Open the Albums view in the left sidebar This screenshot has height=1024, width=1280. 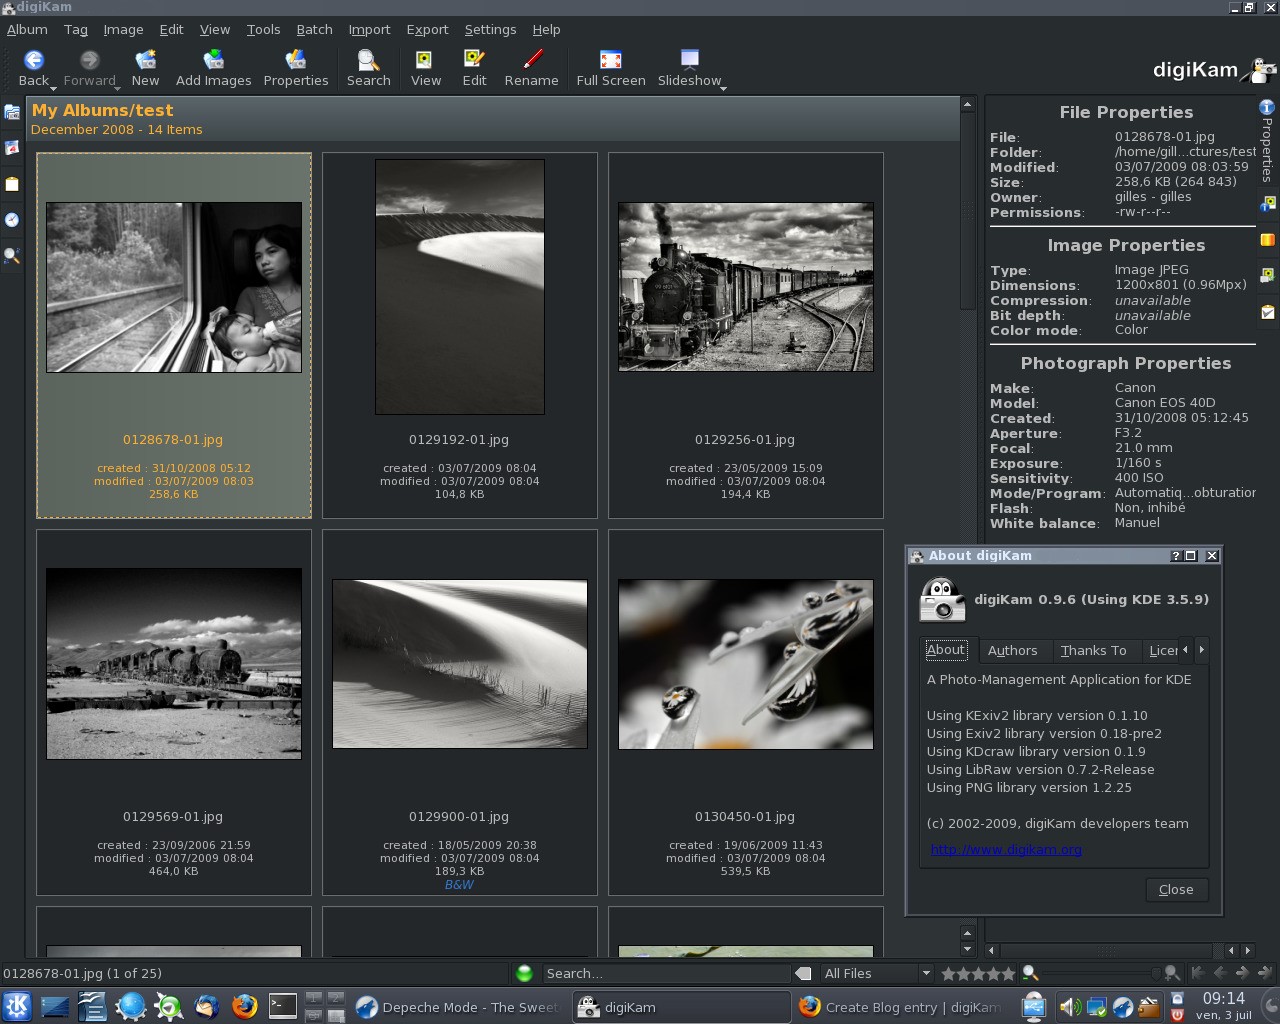point(12,113)
